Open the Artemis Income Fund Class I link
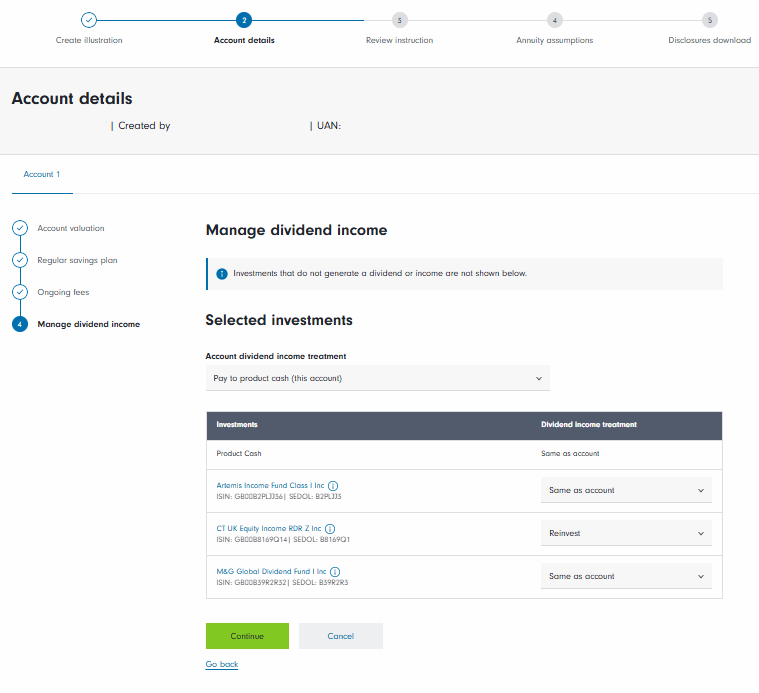Viewport: 759px width, 693px height. (270, 485)
